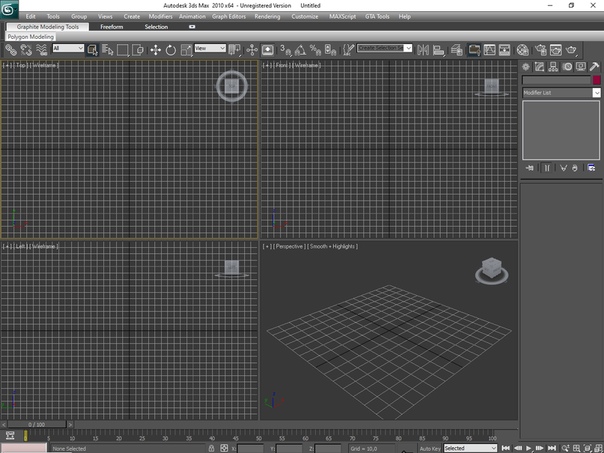The height and width of the screenshot is (453, 604).
Task: Open Schematic View from main toolbar
Action: 505,50
